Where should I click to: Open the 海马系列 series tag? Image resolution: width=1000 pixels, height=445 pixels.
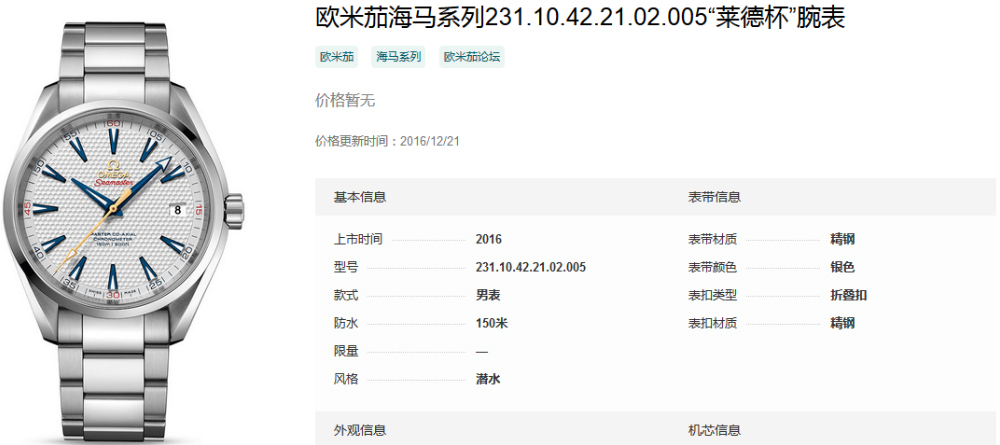pos(399,57)
